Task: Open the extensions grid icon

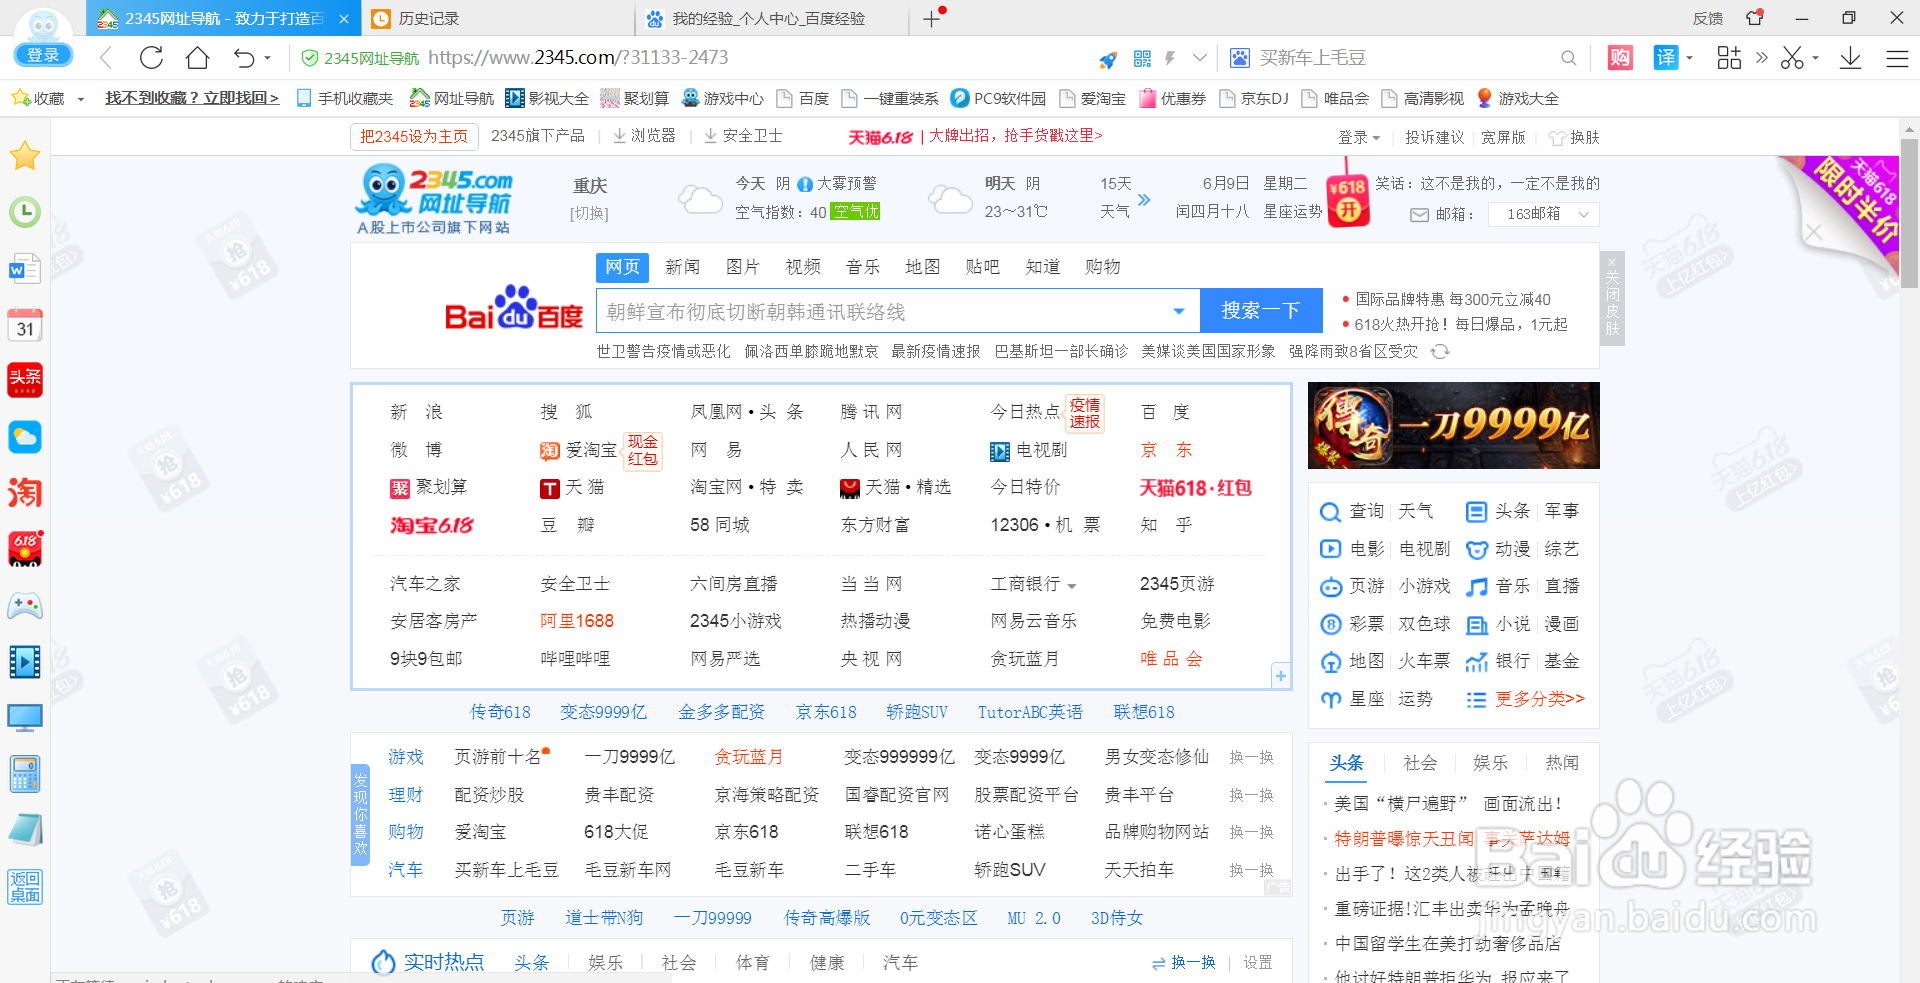Action: (1729, 58)
